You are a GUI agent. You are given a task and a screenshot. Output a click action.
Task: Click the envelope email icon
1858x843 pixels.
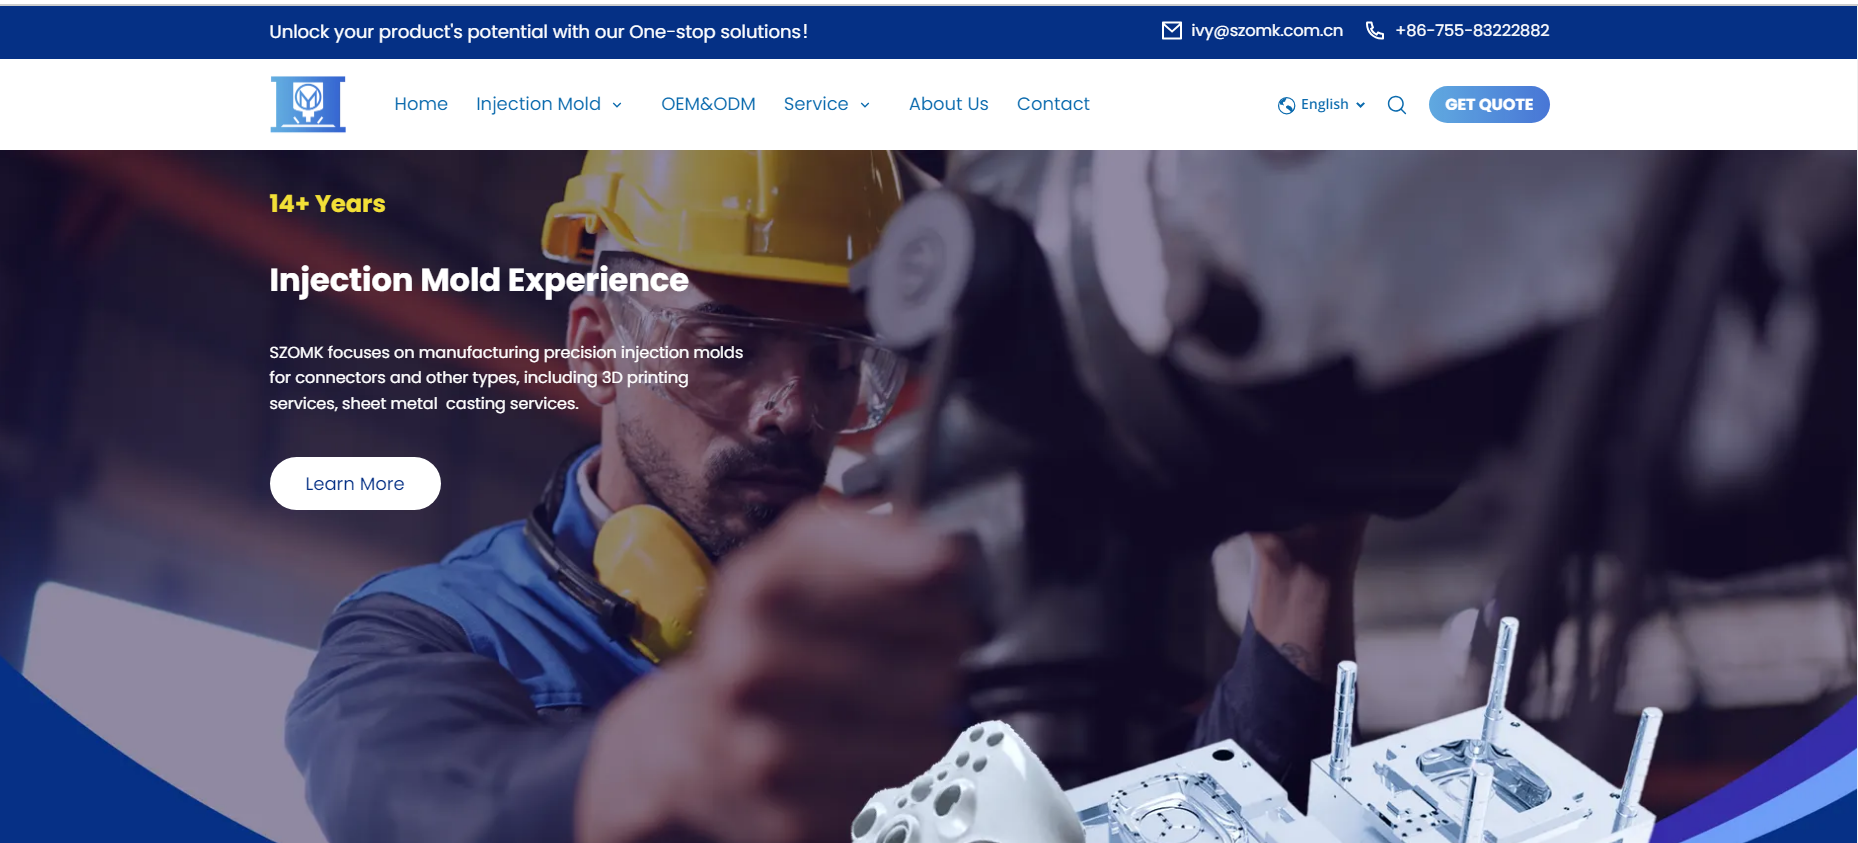point(1172,31)
